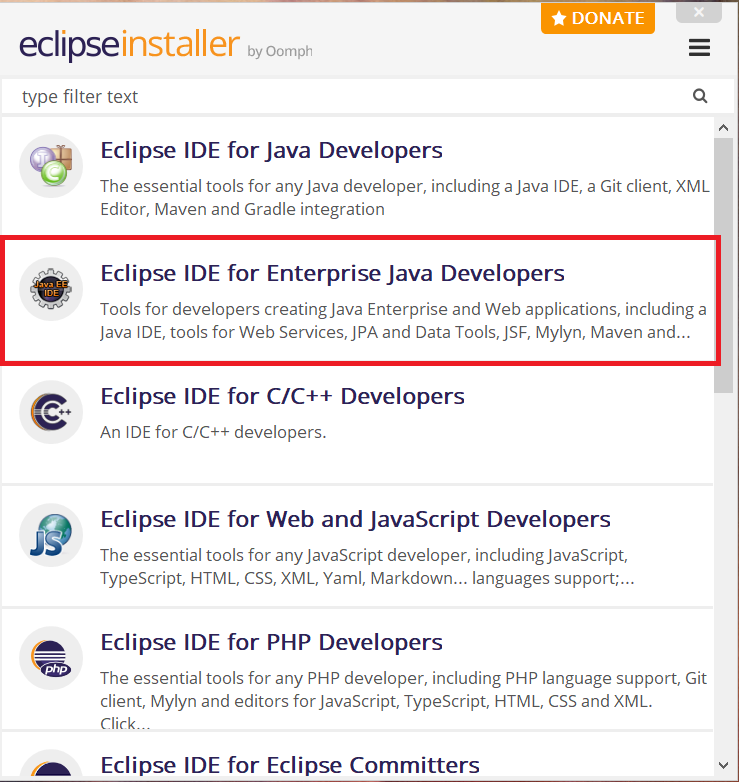The image size is (739, 782).
Task: Click the vertical scrollbar thumb
Action: tap(724, 266)
